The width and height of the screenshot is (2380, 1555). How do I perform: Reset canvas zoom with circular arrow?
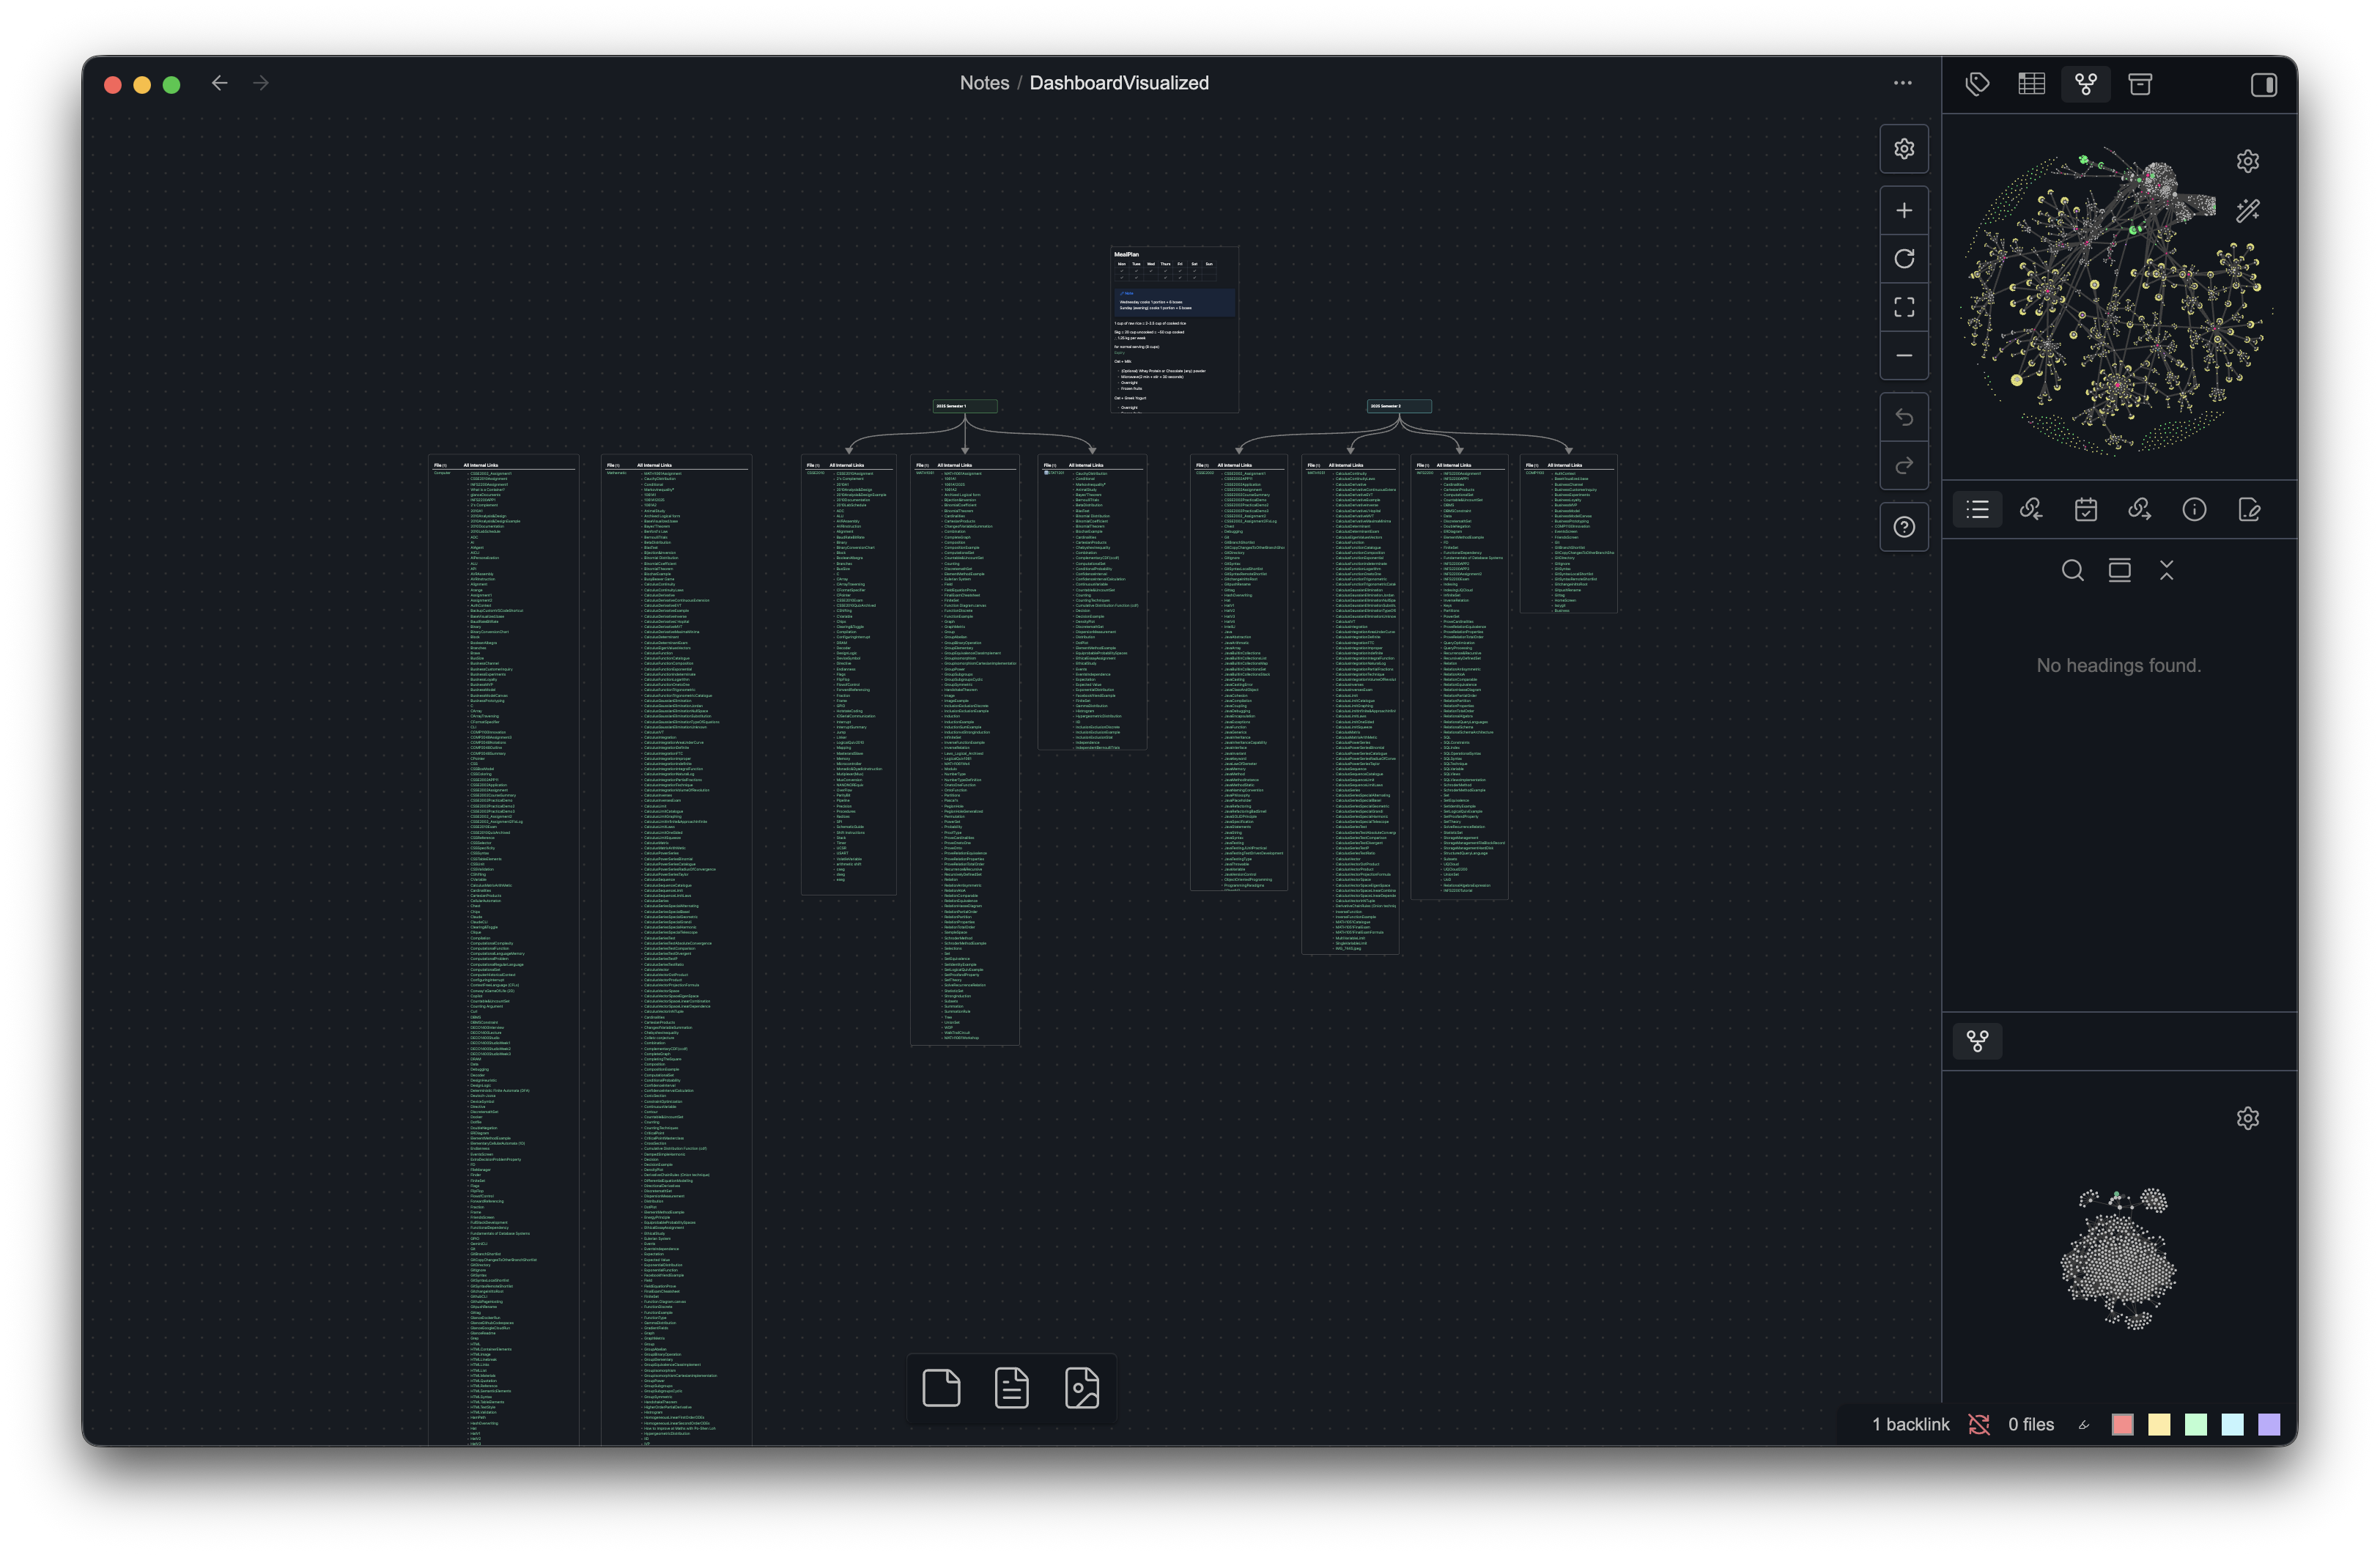coord(1904,259)
